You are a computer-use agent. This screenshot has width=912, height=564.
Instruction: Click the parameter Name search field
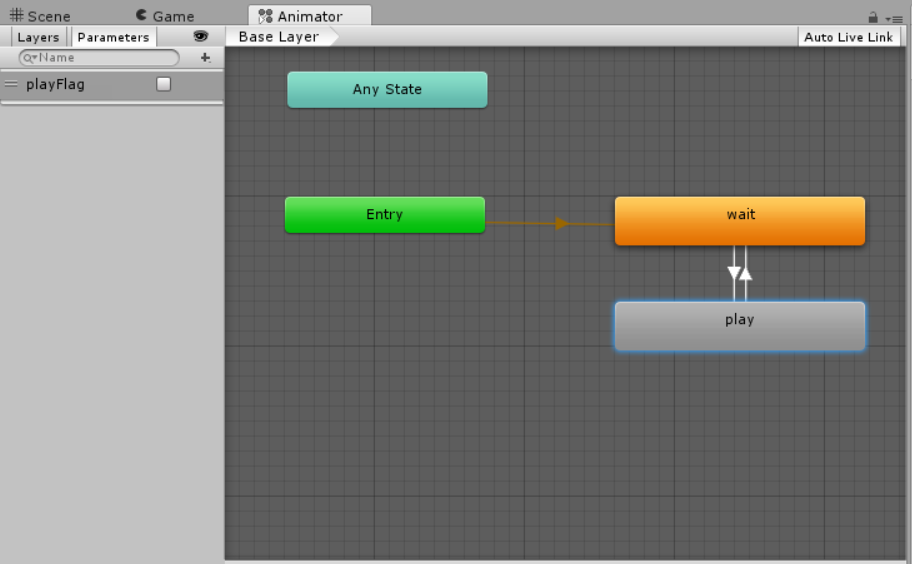coord(105,58)
